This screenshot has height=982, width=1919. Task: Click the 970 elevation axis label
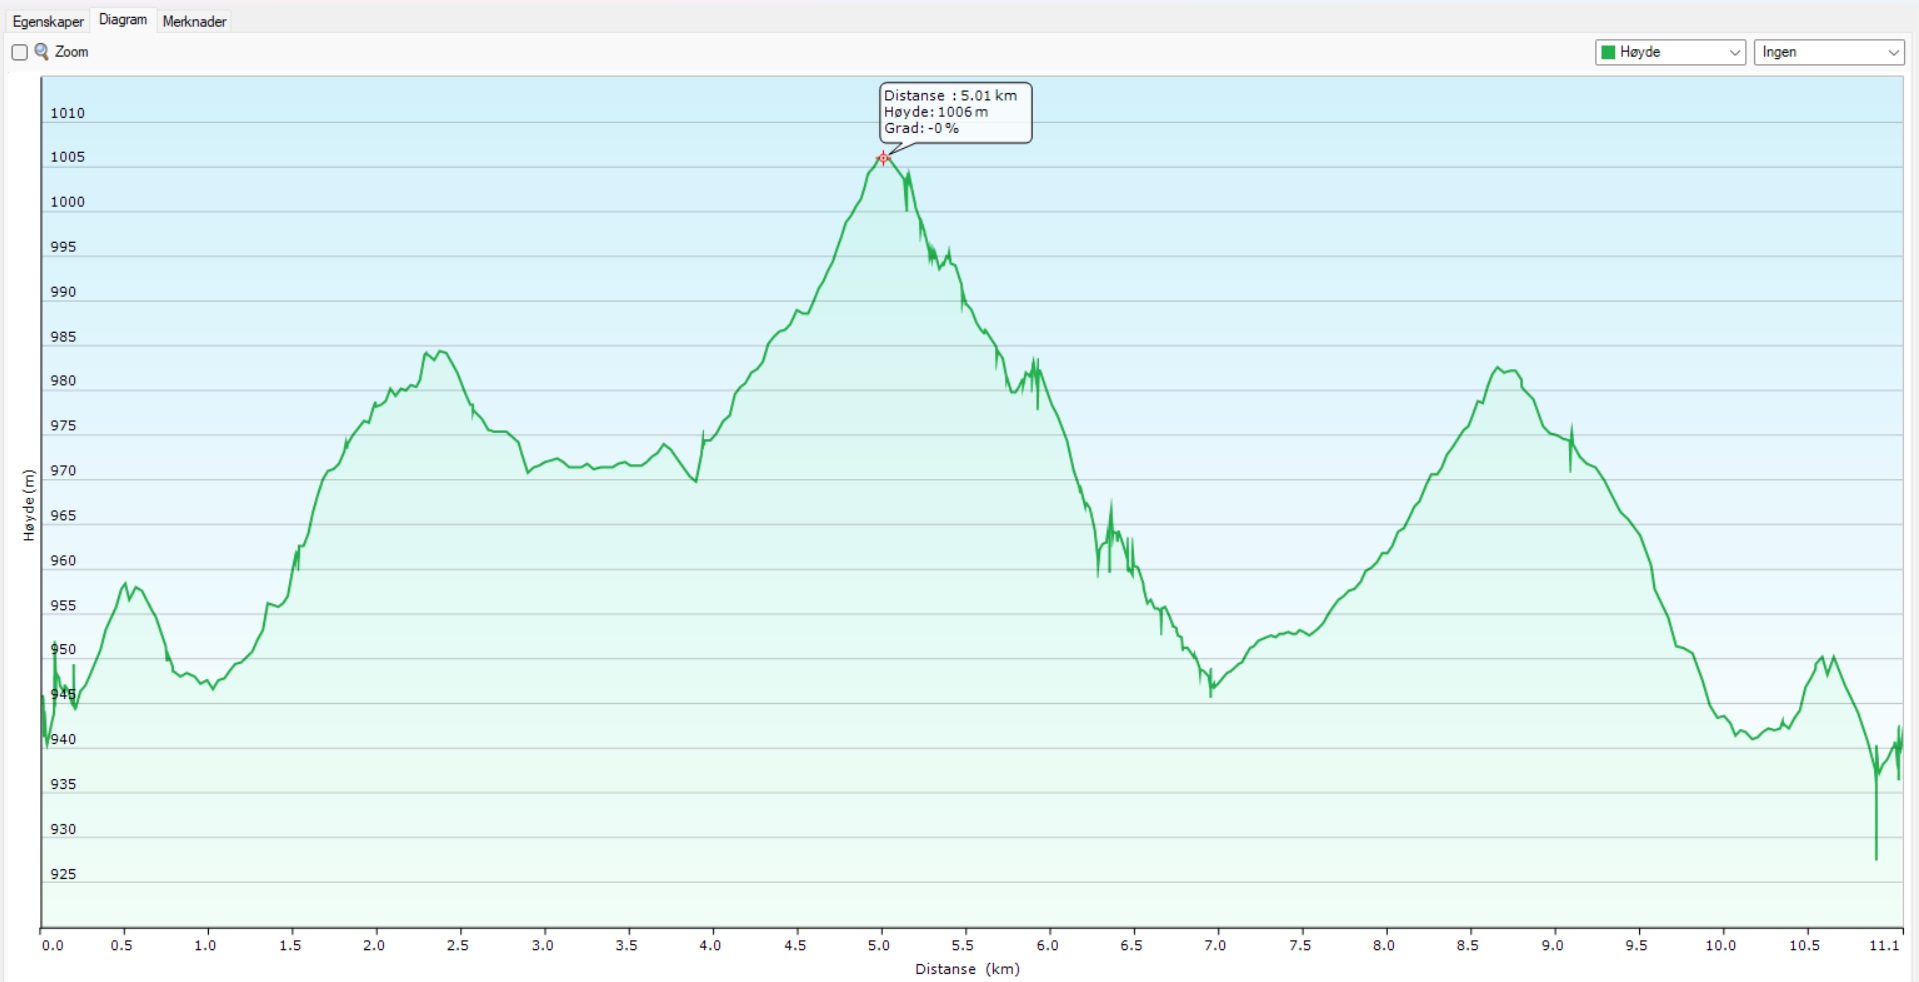click(63, 471)
